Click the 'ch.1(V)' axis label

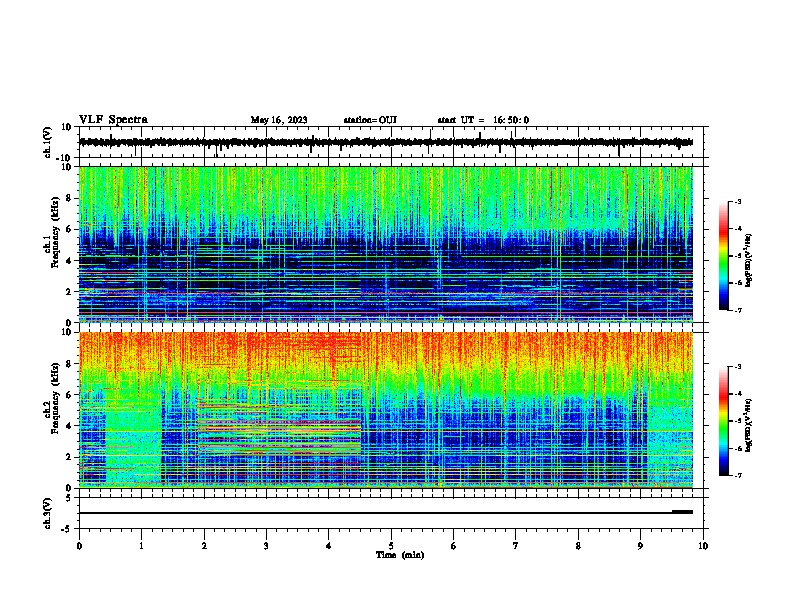47,142
